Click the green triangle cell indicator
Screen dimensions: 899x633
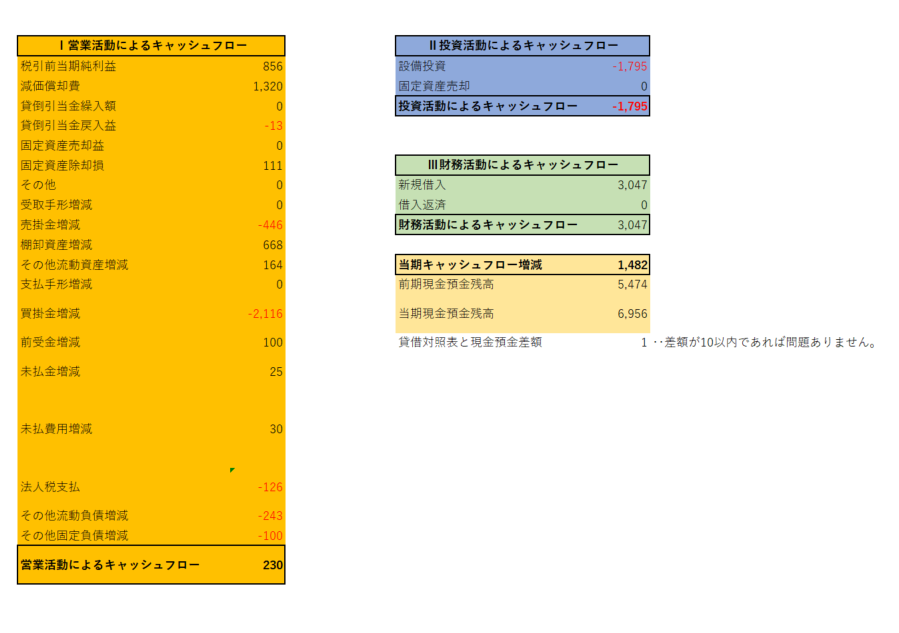pyautogui.click(x=232, y=469)
